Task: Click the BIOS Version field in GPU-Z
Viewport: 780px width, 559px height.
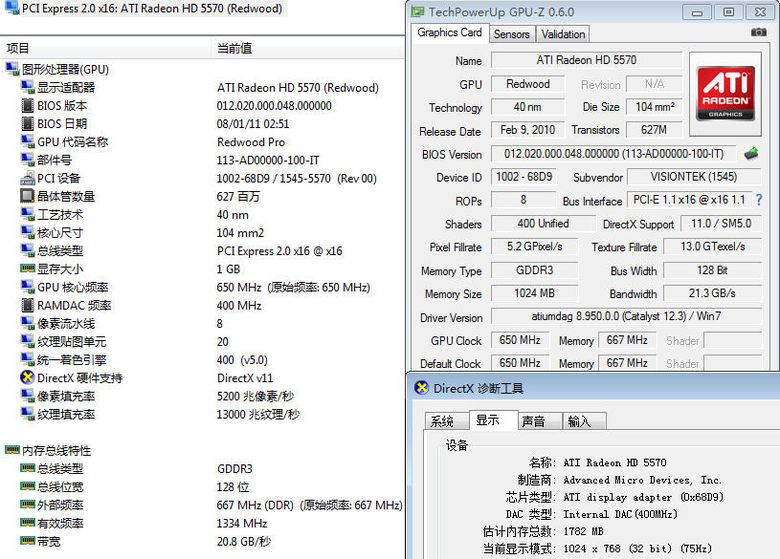Action: coord(614,154)
